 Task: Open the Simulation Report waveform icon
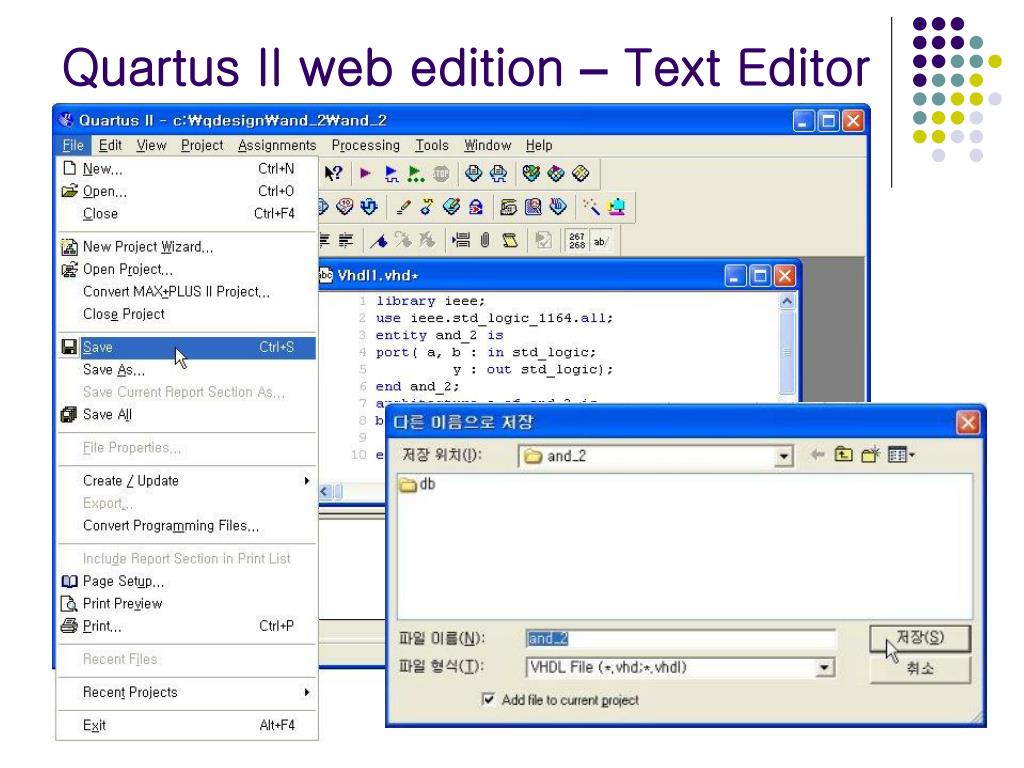pos(498,173)
